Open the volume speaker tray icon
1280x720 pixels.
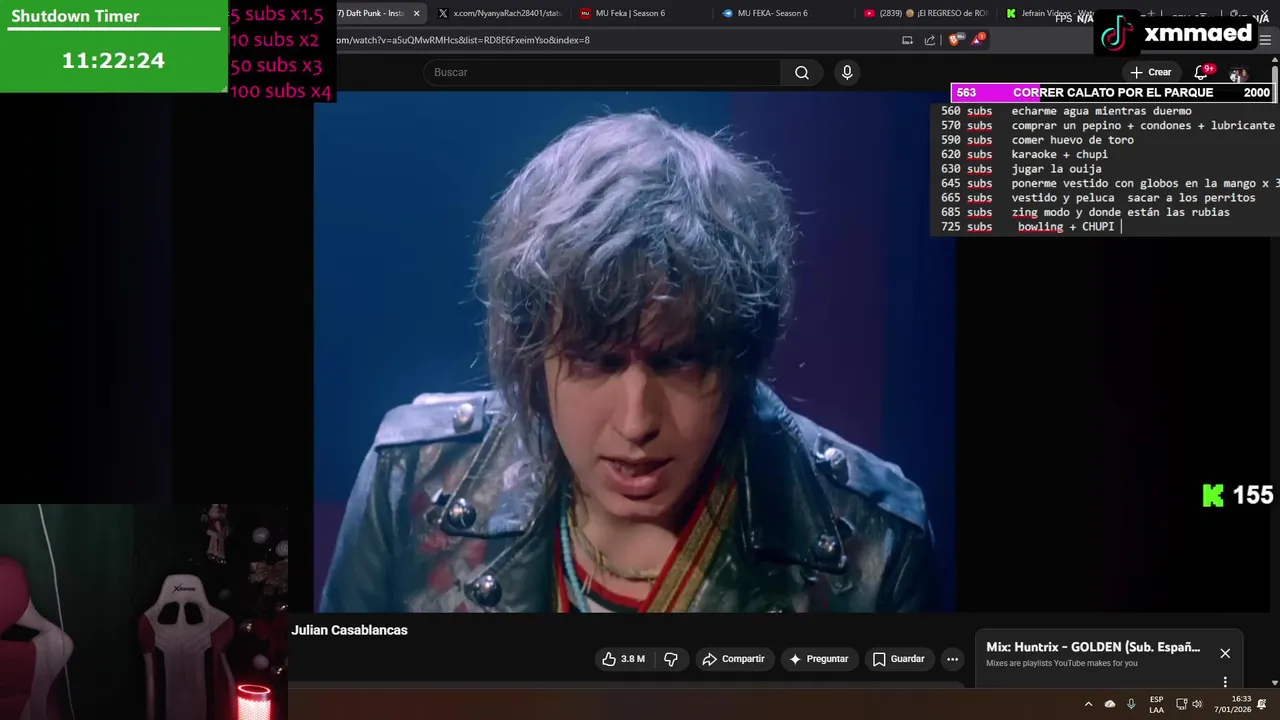click(x=1198, y=704)
